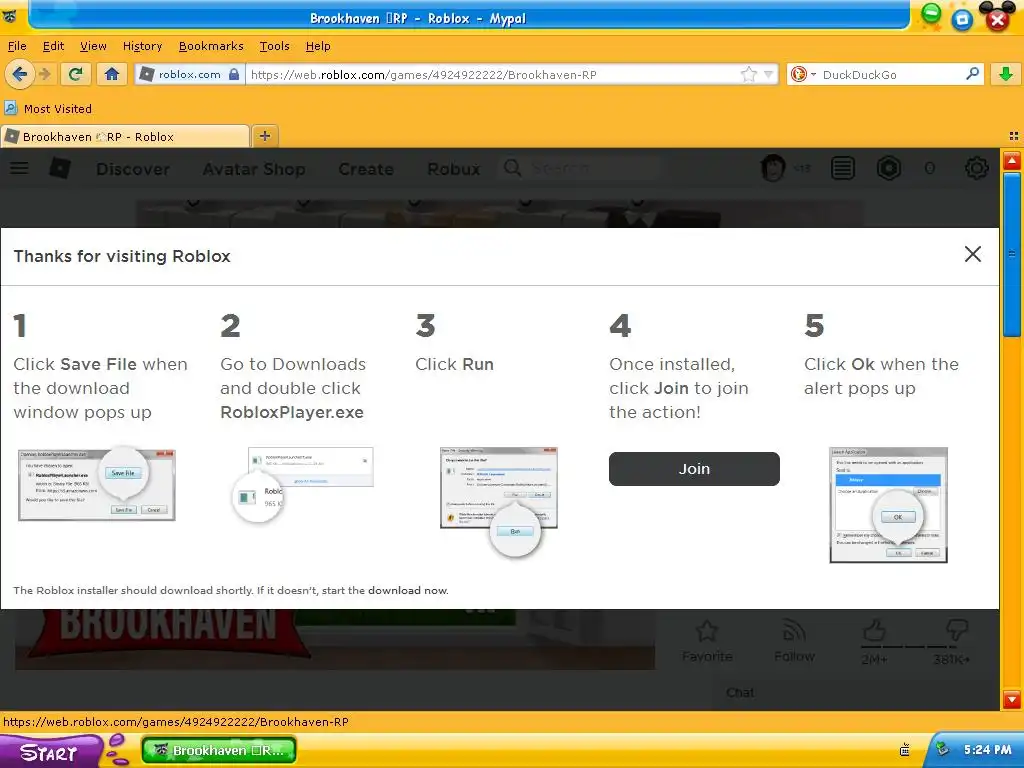Click the scrollbar up arrow
This screenshot has width=1024, height=768.
pyautogui.click(x=1012, y=161)
